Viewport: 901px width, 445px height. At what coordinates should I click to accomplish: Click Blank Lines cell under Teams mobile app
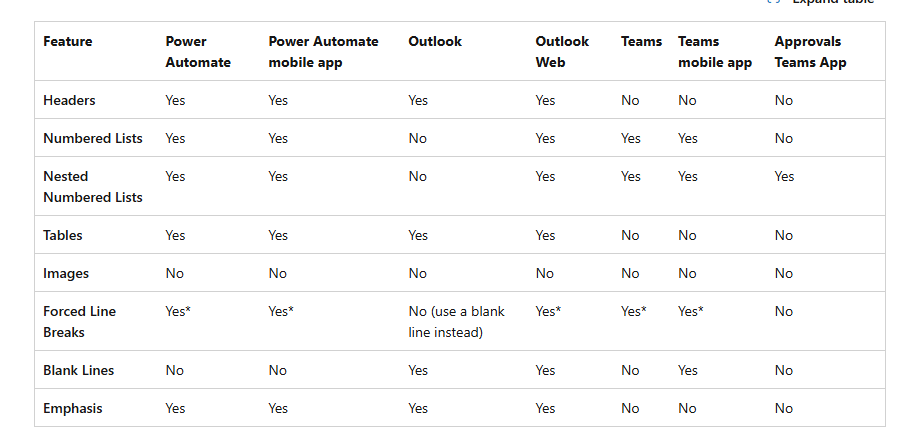click(x=688, y=370)
